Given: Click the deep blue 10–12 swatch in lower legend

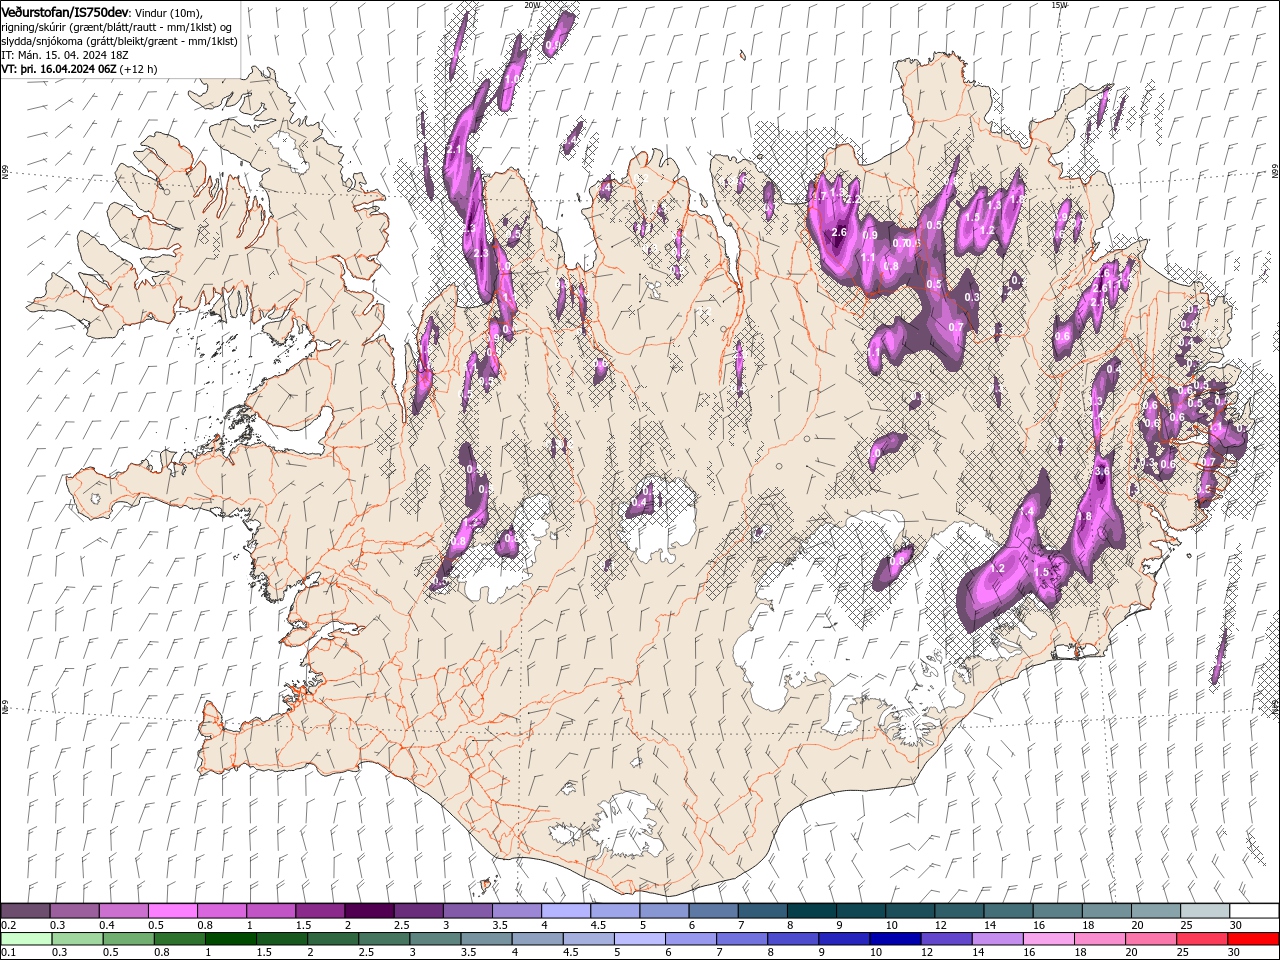Looking at the screenshot, I should pos(895,939).
